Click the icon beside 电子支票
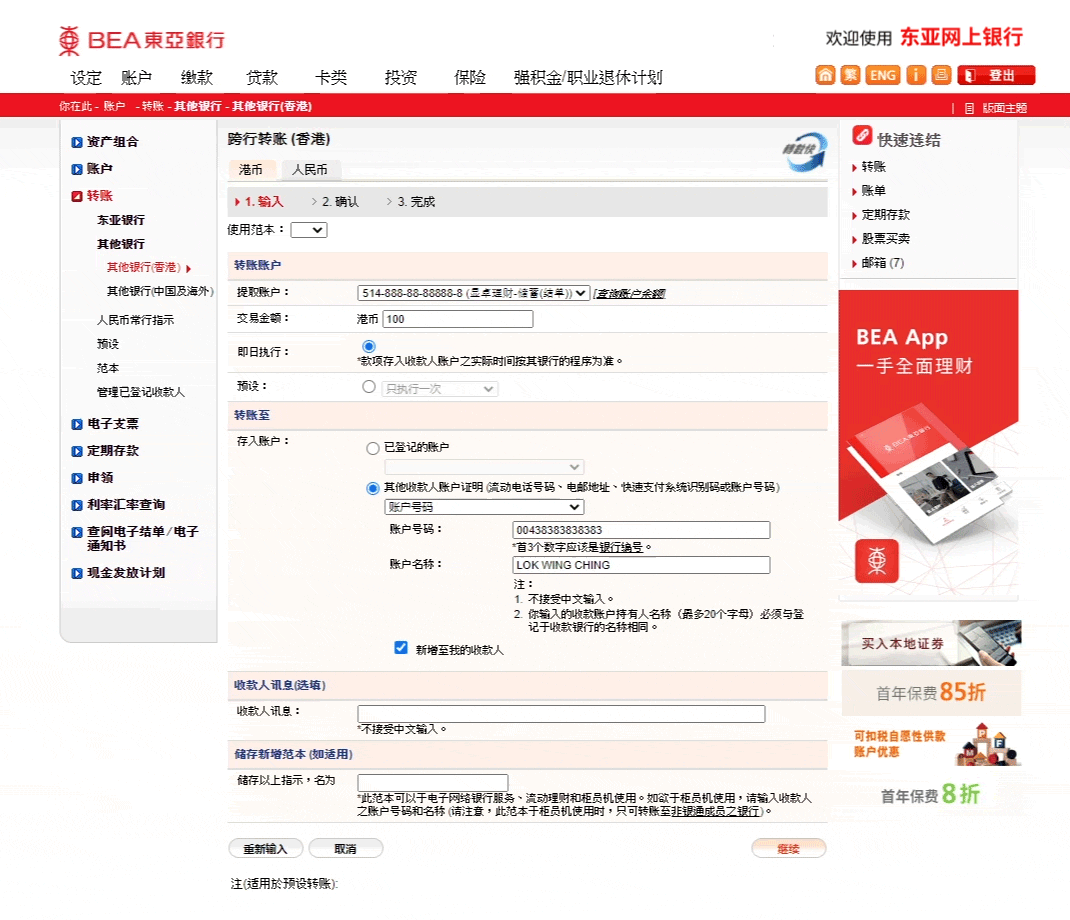The width and height of the screenshot is (1070, 920). 77,425
